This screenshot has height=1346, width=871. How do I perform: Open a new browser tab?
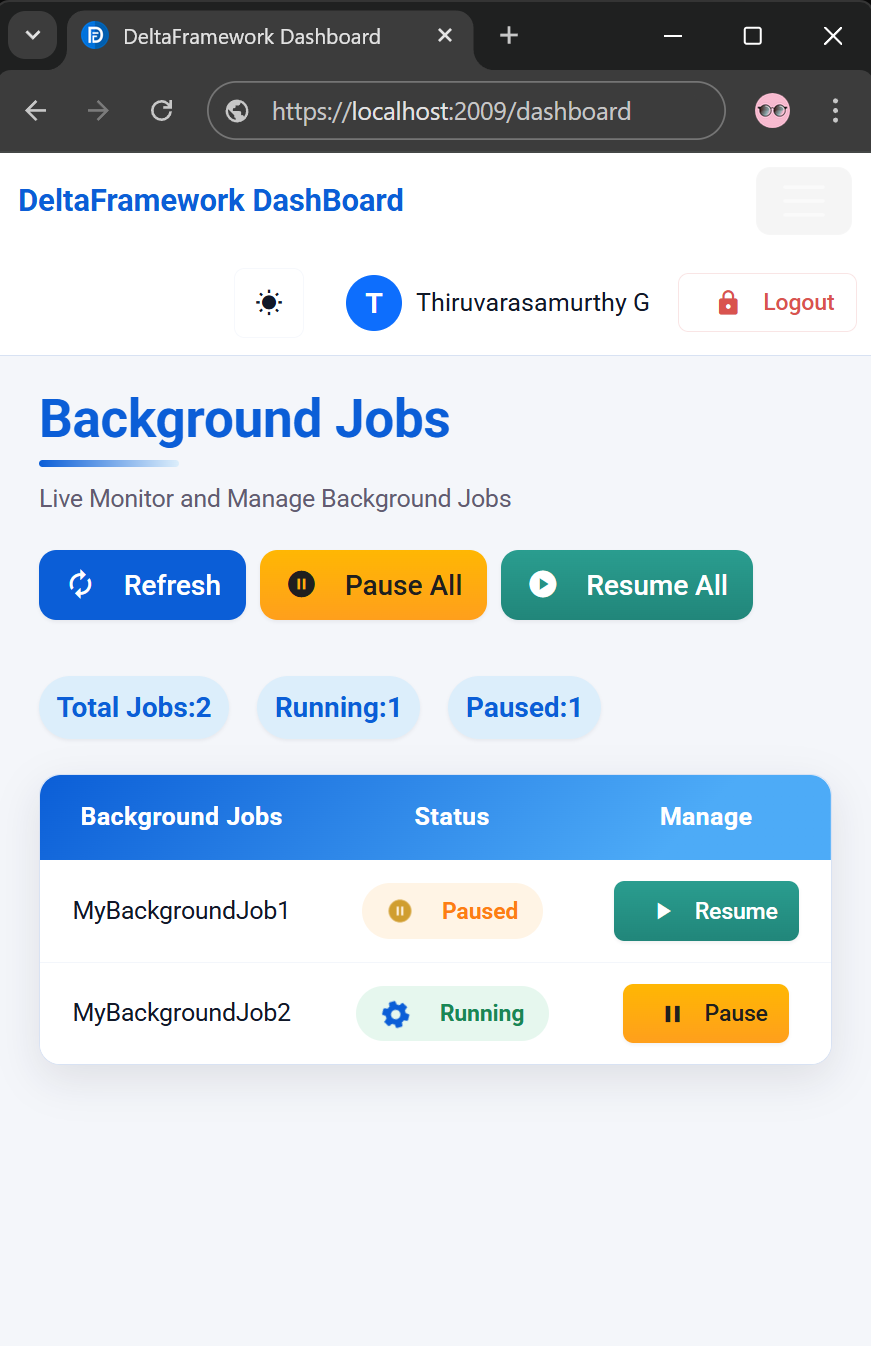pos(509,36)
